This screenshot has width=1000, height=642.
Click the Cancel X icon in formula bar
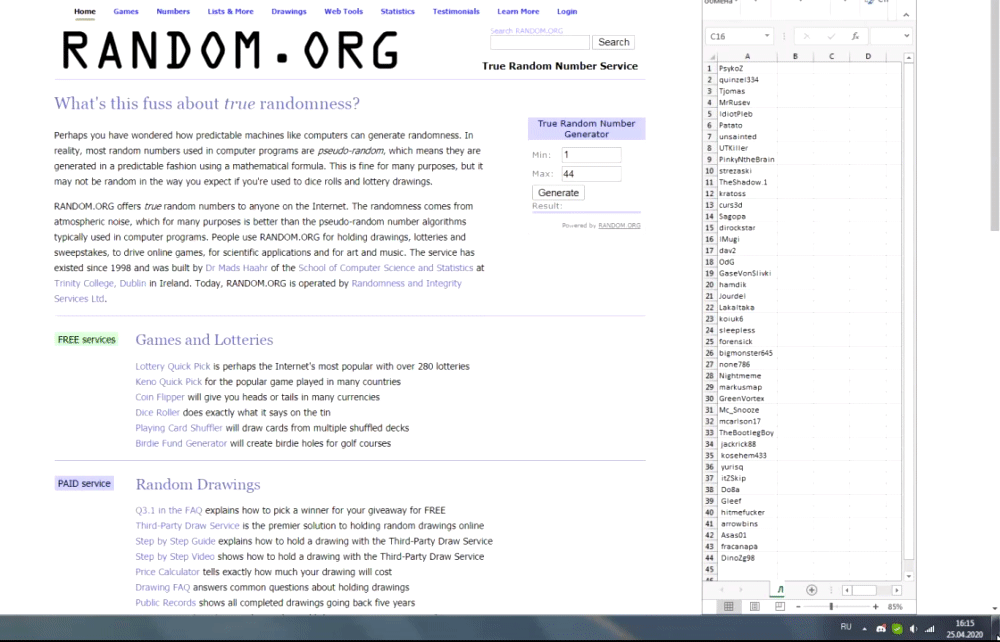click(807, 36)
